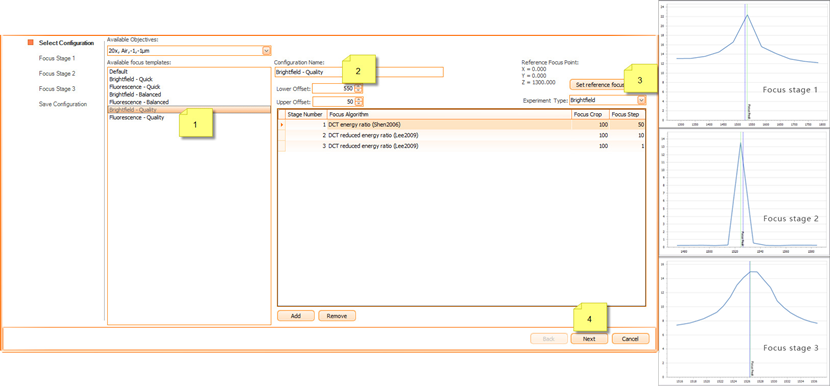Viewport: 830px width, 386px height.
Task: Go to Focus Stage 2 step
Action: tap(57, 74)
